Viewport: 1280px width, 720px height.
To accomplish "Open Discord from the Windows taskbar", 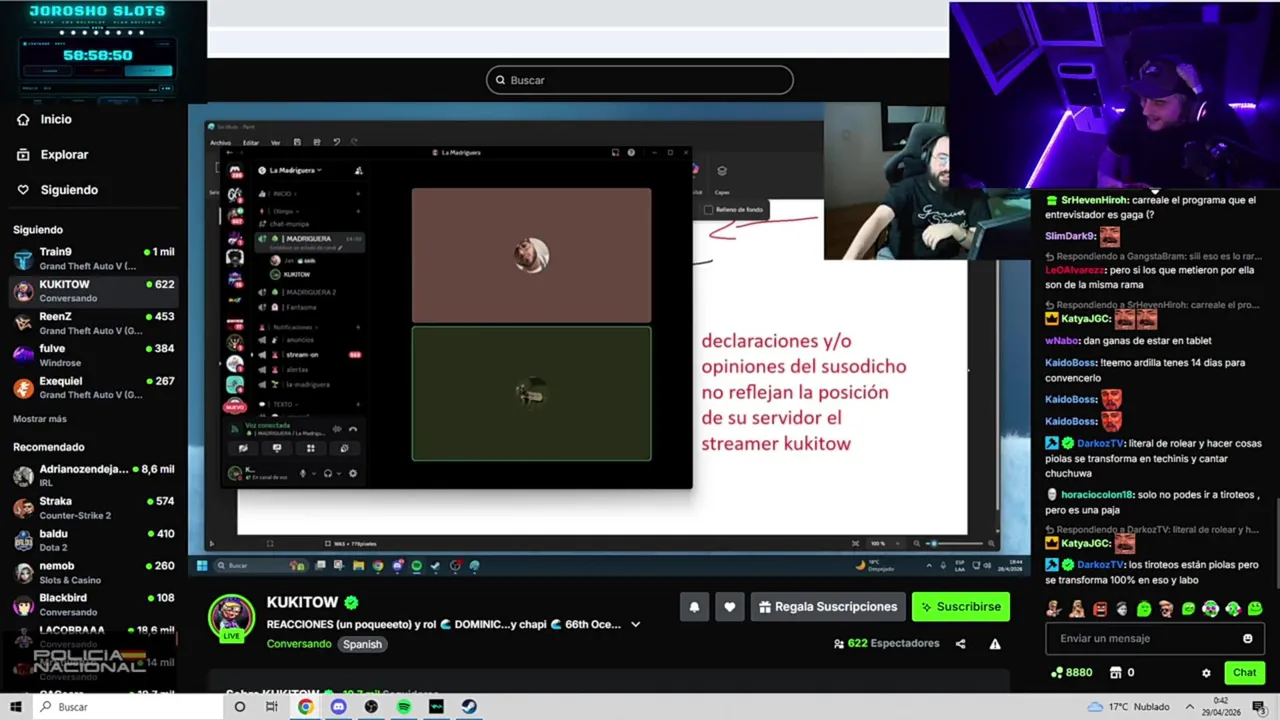I will click(338, 707).
